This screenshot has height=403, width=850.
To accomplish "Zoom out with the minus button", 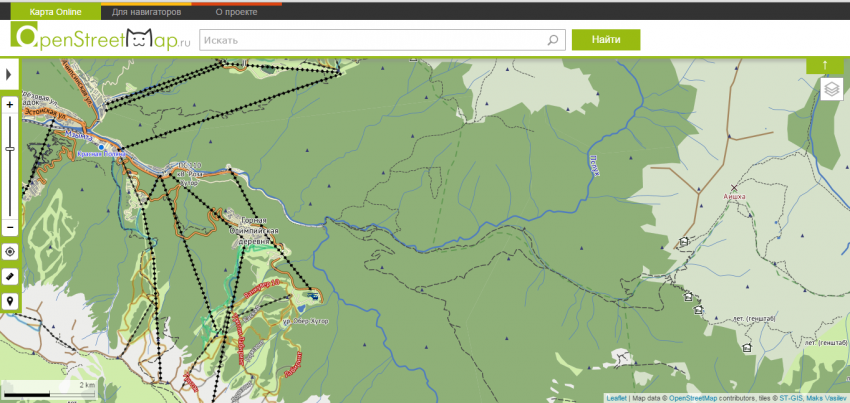I will 10,227.
